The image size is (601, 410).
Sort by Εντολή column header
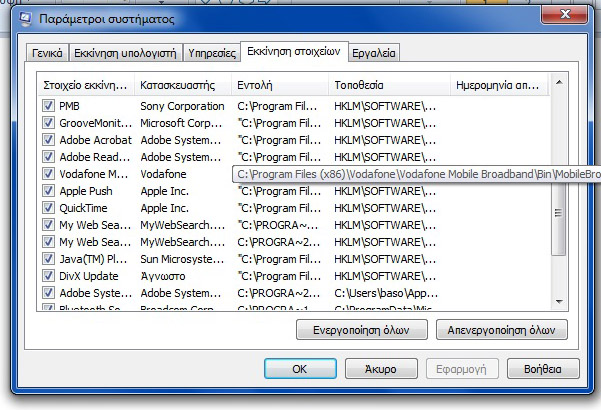coord(280,85)
